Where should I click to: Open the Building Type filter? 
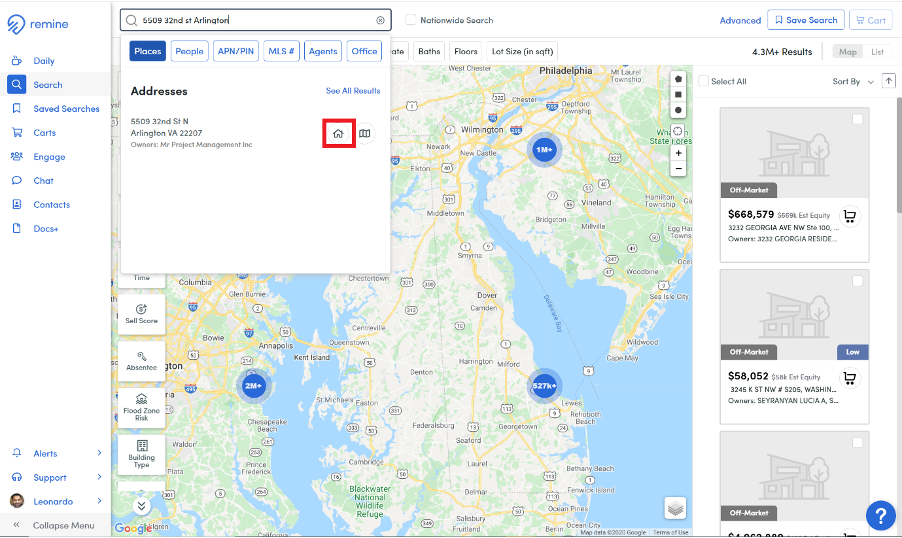point(142,454)
